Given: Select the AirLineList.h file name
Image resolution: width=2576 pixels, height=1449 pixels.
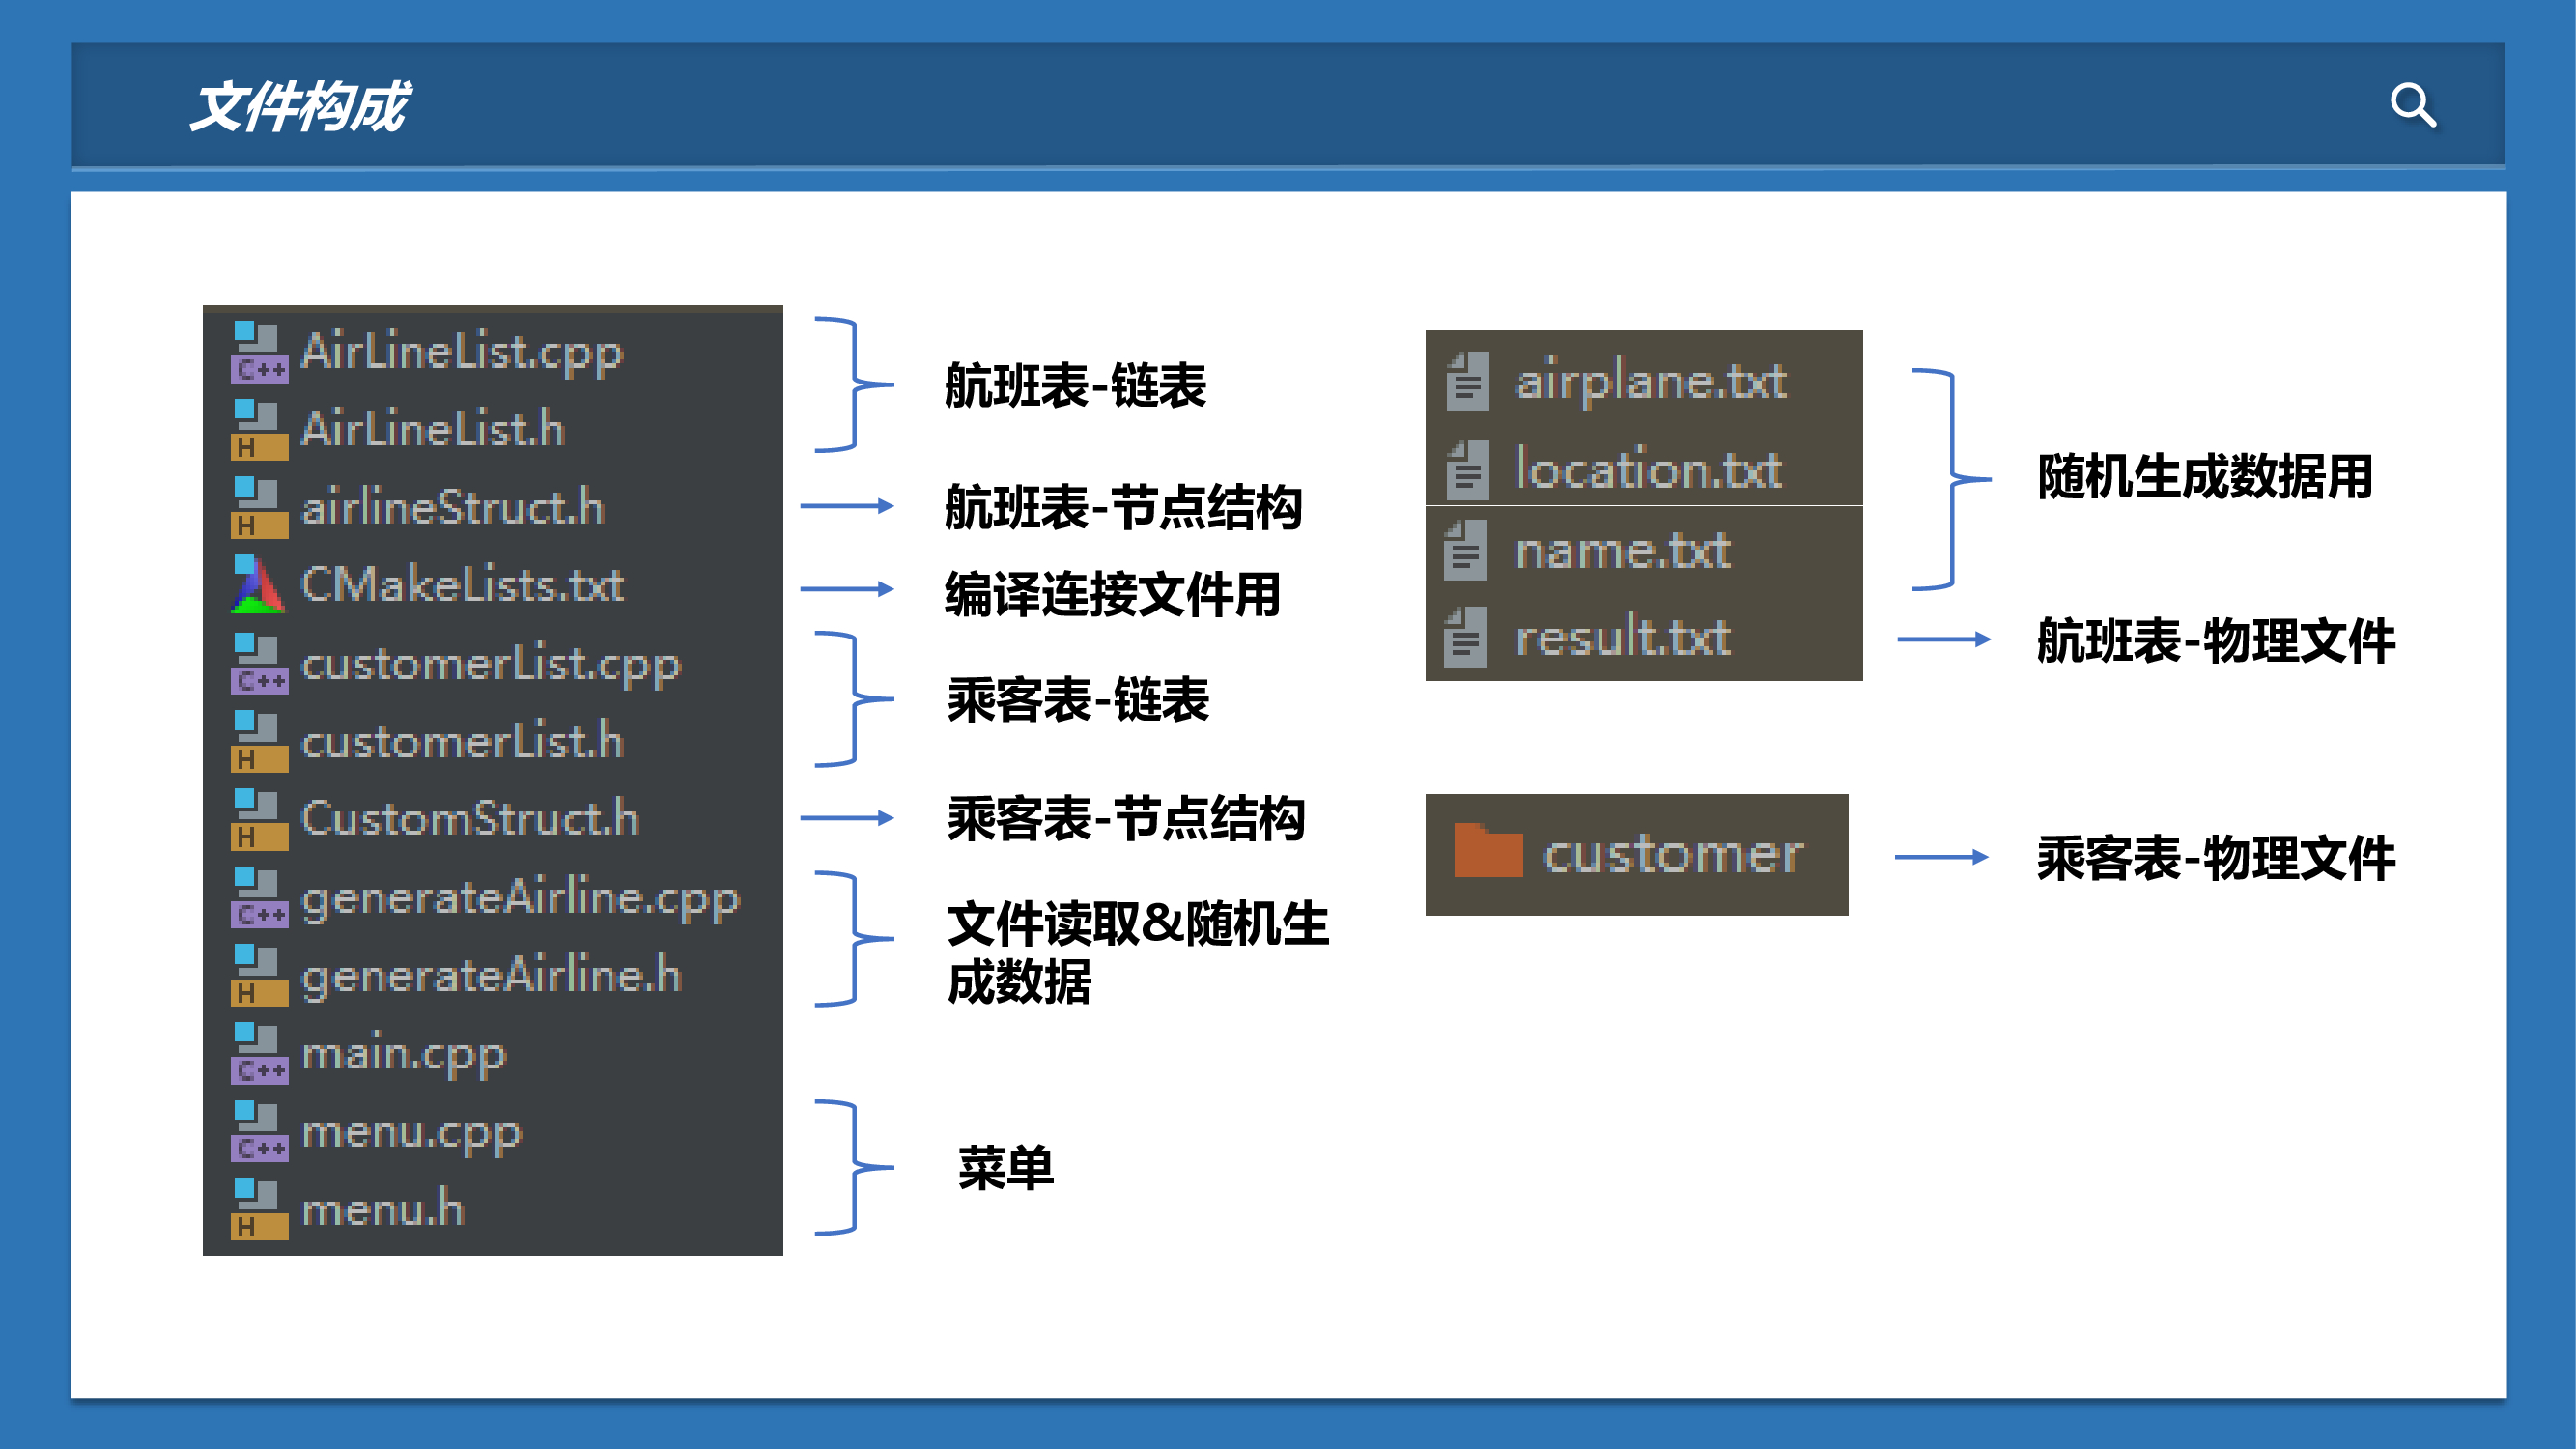Looking at the screenshot, I should tap(433, 429).
